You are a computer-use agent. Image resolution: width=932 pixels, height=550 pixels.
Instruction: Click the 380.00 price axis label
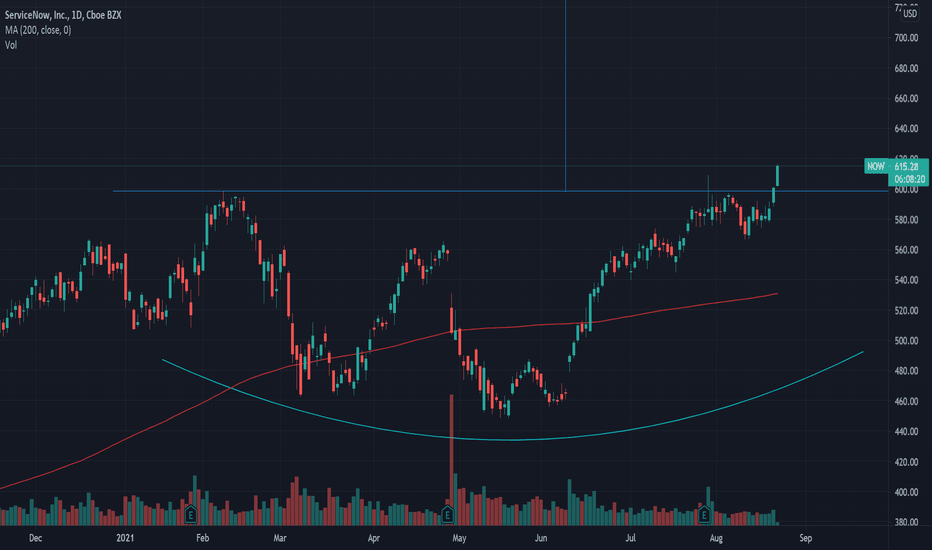click(906, 523)
